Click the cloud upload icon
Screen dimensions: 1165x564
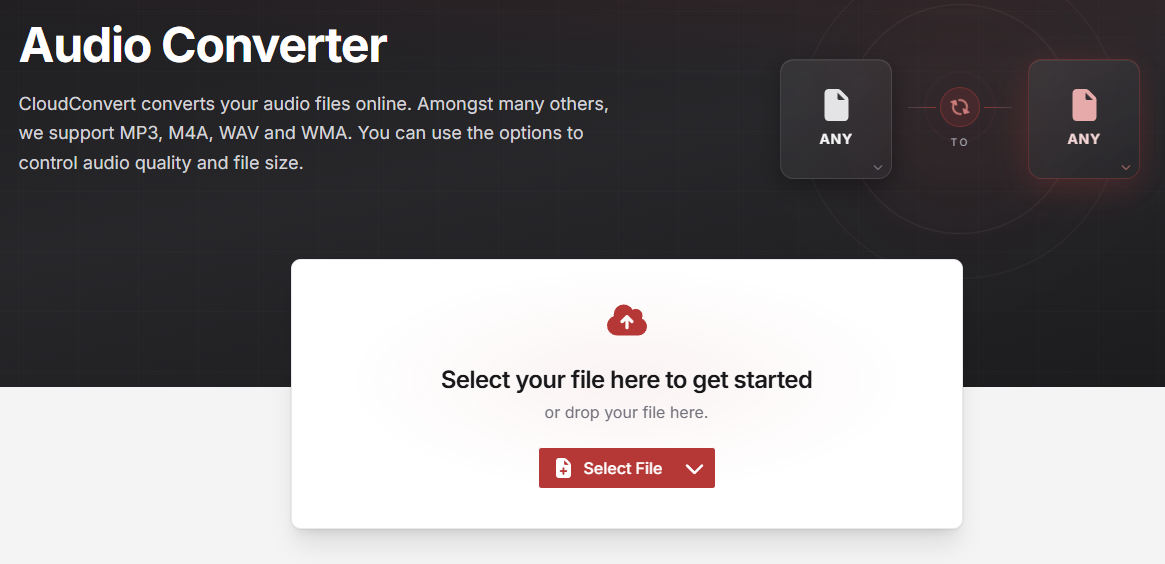coord(626,320)
